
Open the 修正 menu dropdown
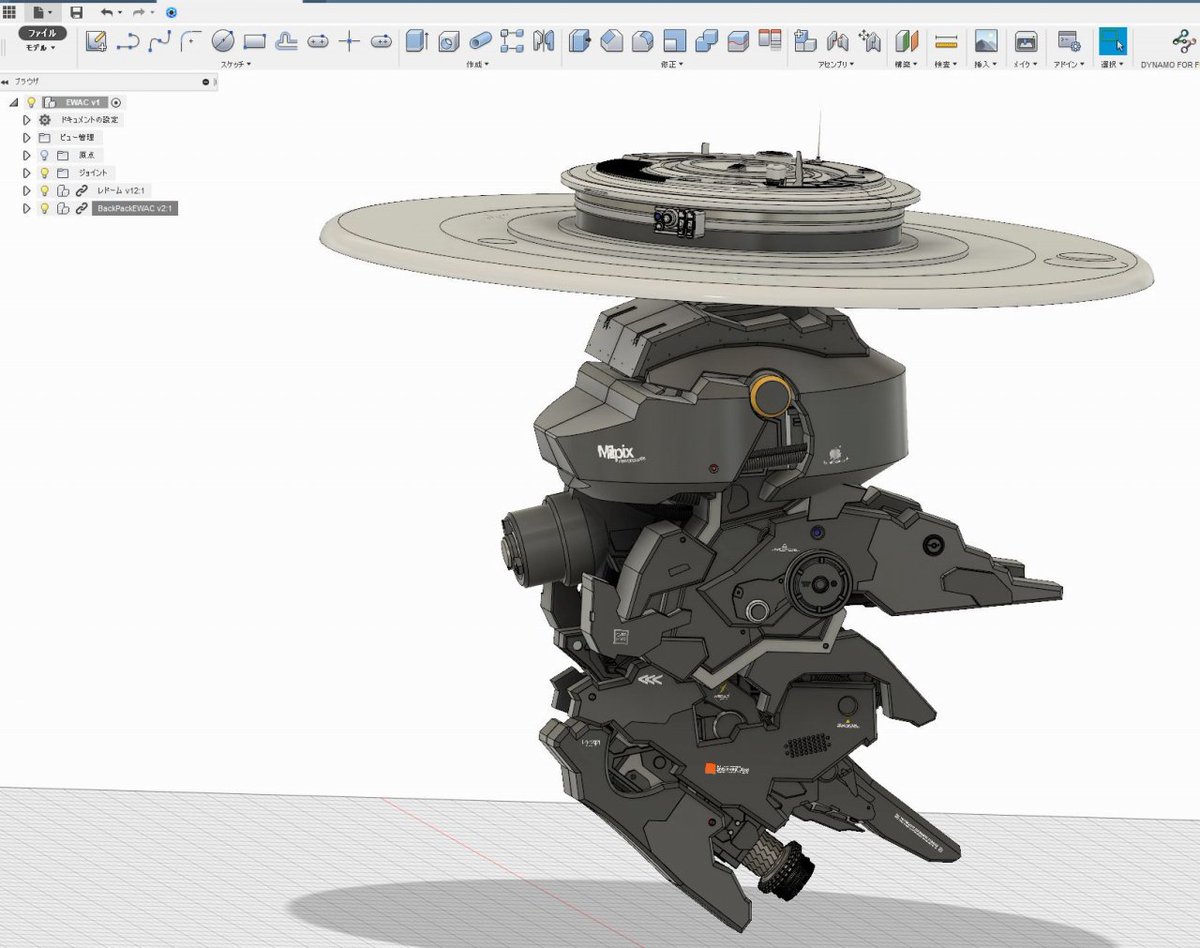tap(674, 64)
